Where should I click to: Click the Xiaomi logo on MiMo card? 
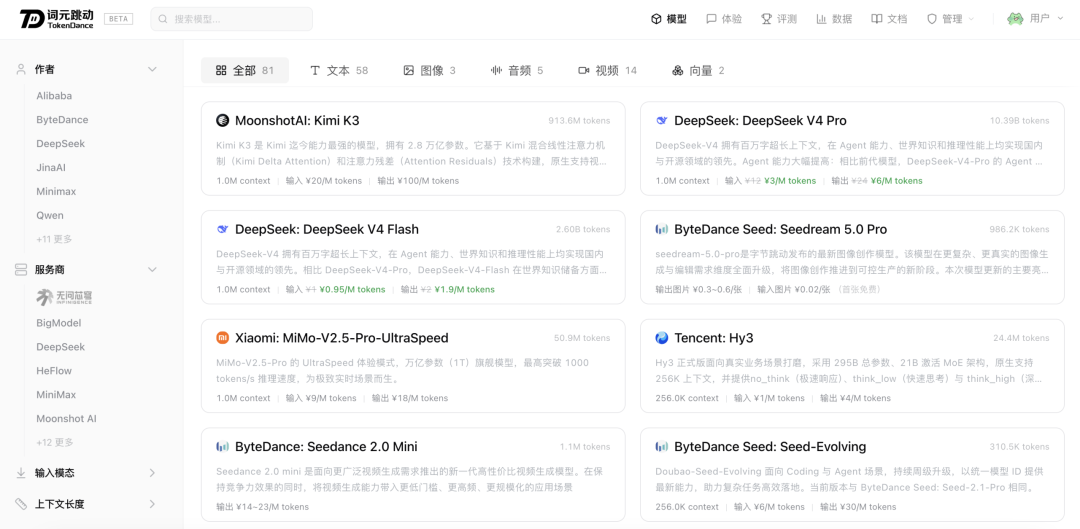222,338
